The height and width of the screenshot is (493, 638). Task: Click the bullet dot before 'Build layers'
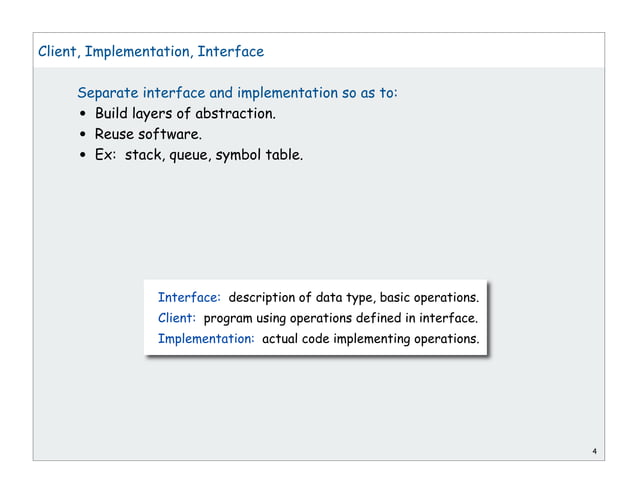click(83, 114)
